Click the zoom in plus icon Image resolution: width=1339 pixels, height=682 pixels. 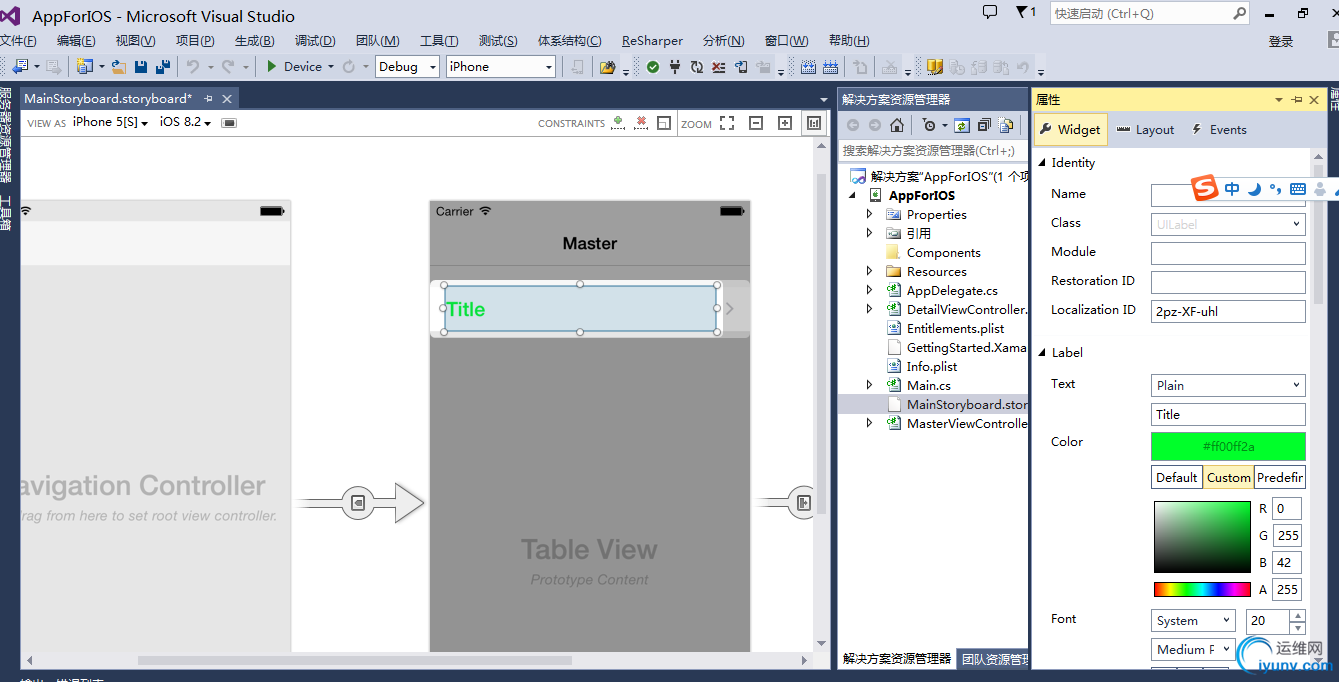[785, 123]
